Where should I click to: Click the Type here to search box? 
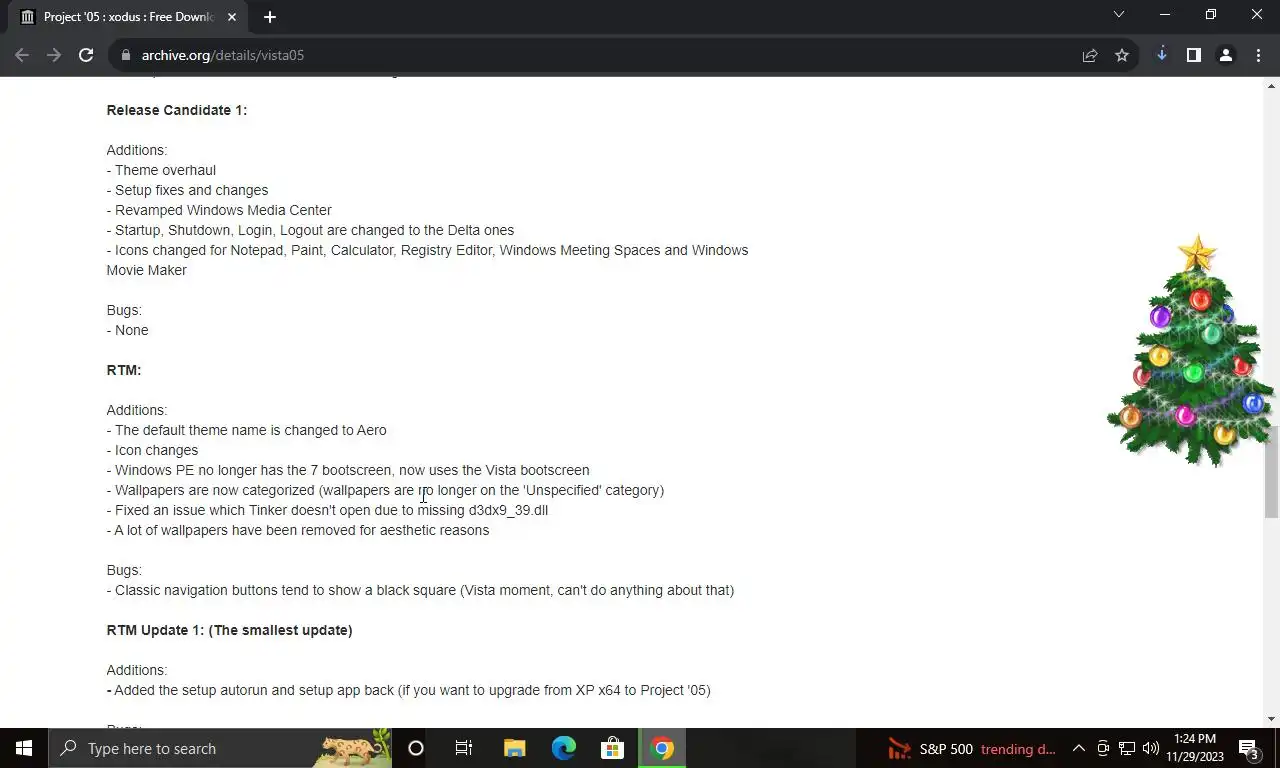point(222,748)
